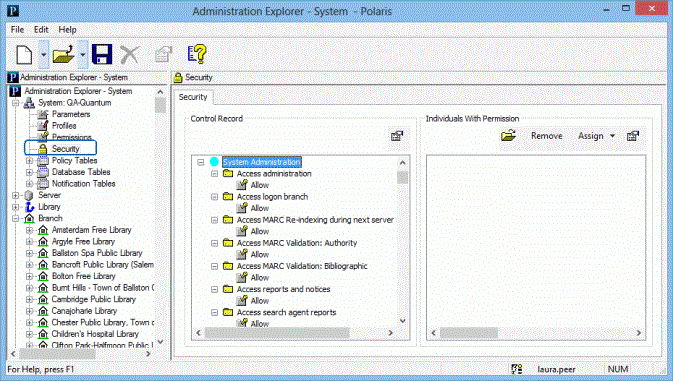Image resolution: width=673 pixels, height=381 pixels.
Task: Select Argyle Free Library
Action: coord(83,242)
